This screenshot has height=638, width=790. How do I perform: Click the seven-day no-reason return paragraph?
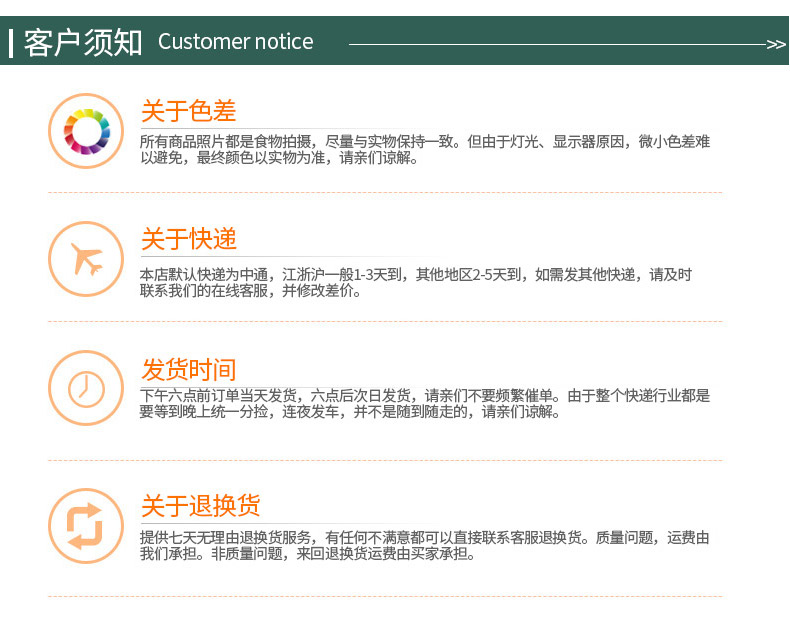[425, 545]
